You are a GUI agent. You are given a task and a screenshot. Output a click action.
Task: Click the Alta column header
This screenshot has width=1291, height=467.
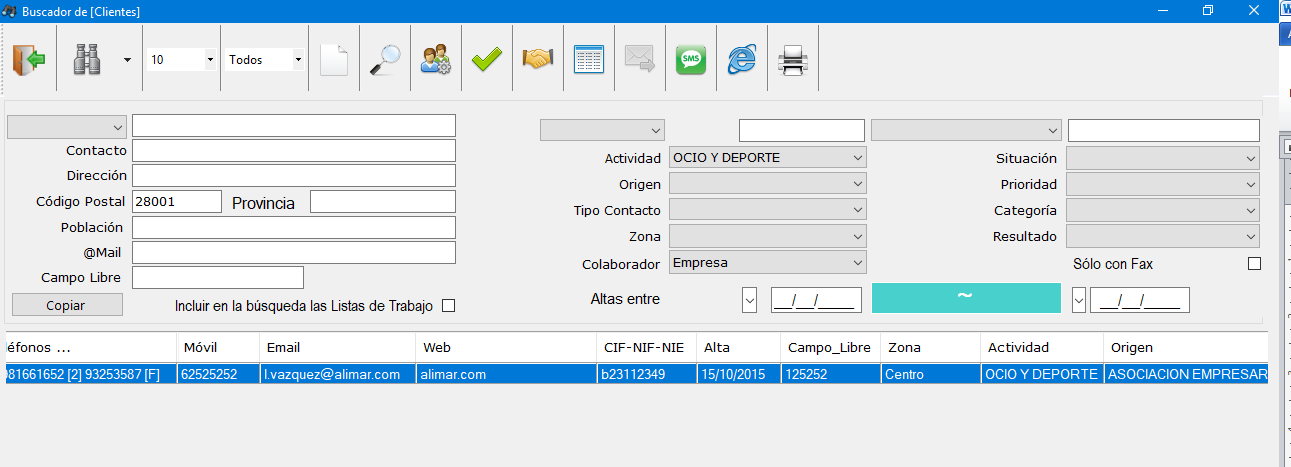pos(738,347)
